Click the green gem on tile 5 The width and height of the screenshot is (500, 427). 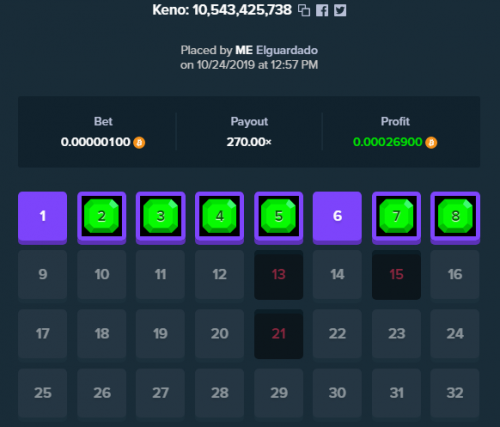[x=279, y=216]
